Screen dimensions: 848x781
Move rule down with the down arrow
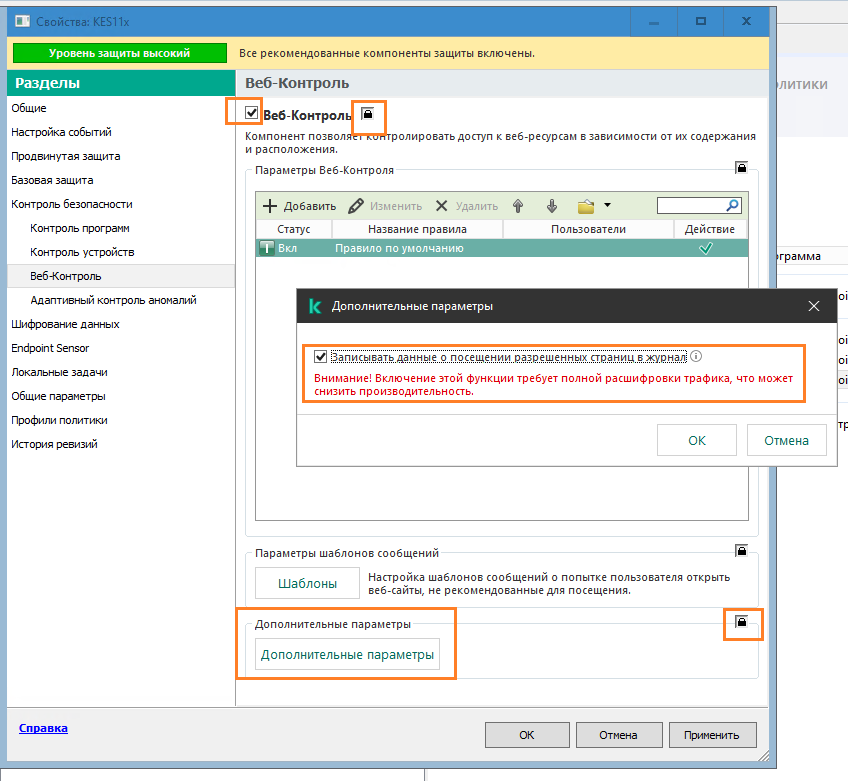552,206
